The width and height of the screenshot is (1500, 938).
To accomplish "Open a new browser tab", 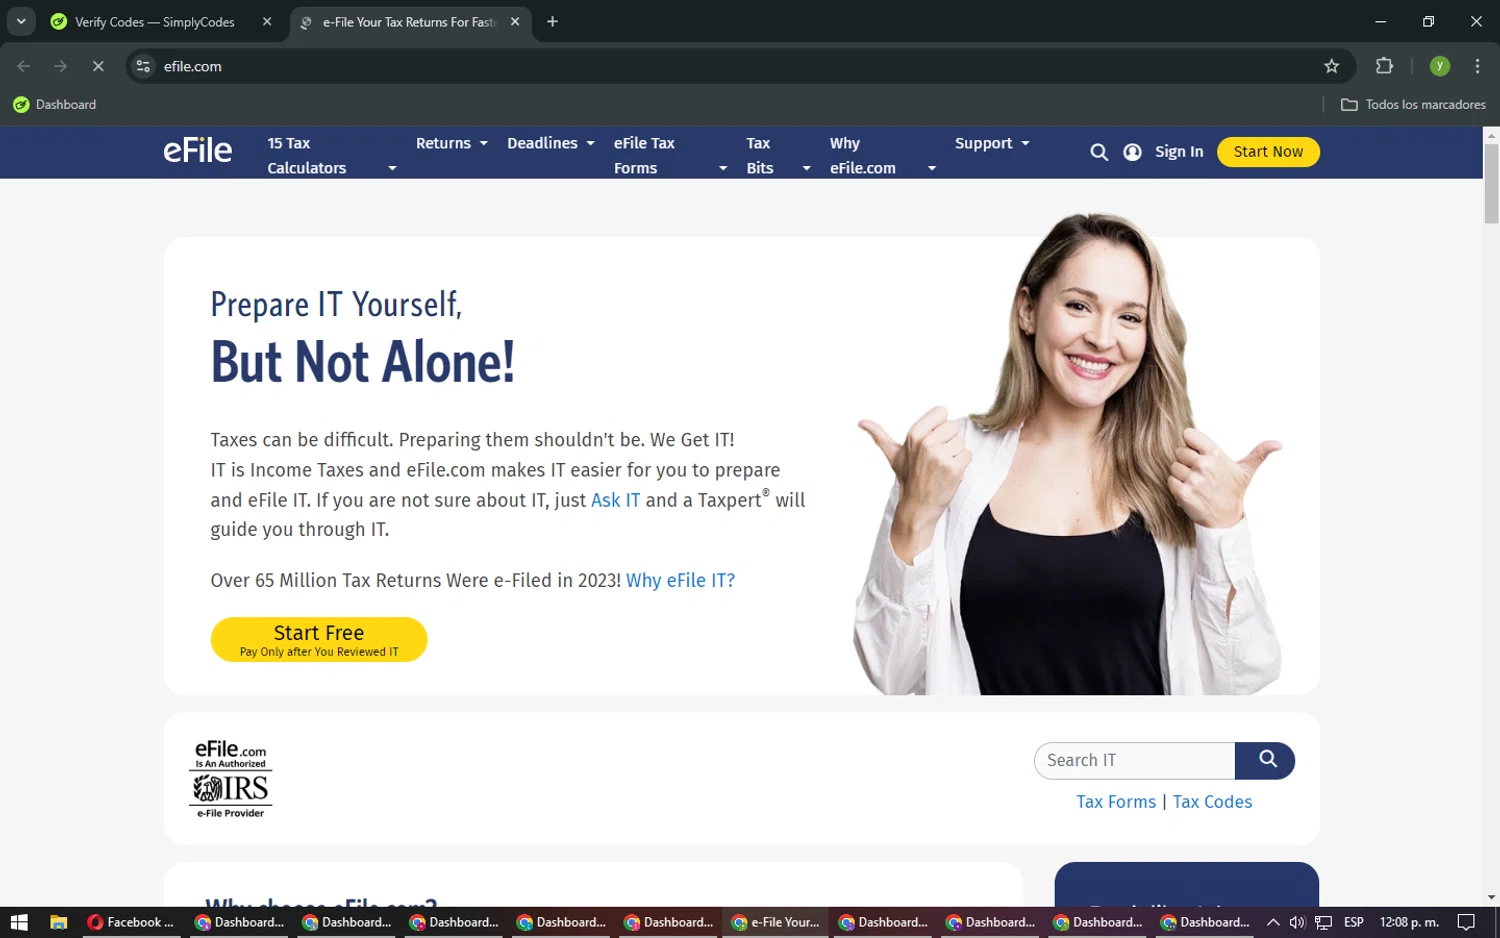I will click(552, 22).
